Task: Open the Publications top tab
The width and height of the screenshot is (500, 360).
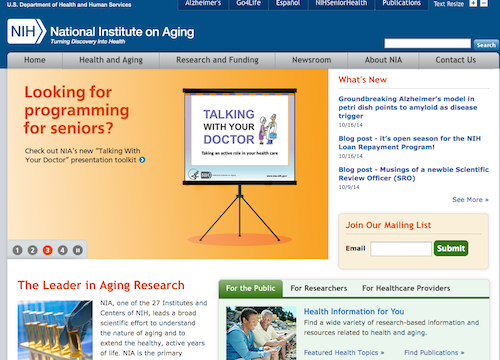Action: (x=401, y=4)
